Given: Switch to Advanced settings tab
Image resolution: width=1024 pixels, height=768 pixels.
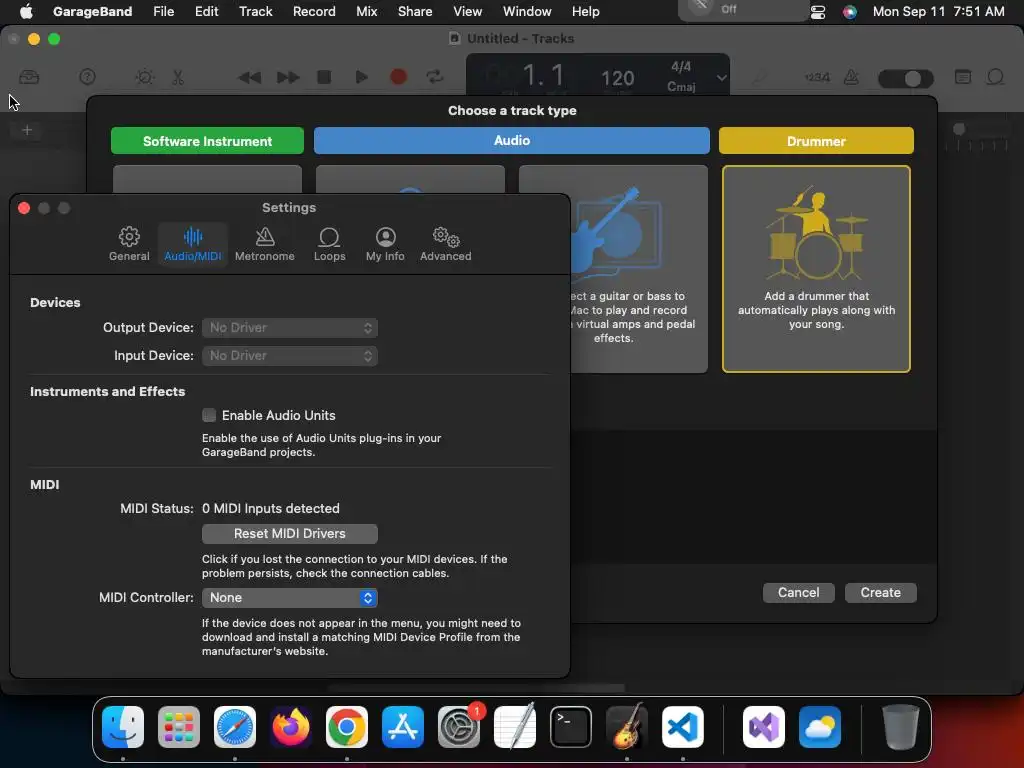Looking at the screenshot, I should click(445, 244).
